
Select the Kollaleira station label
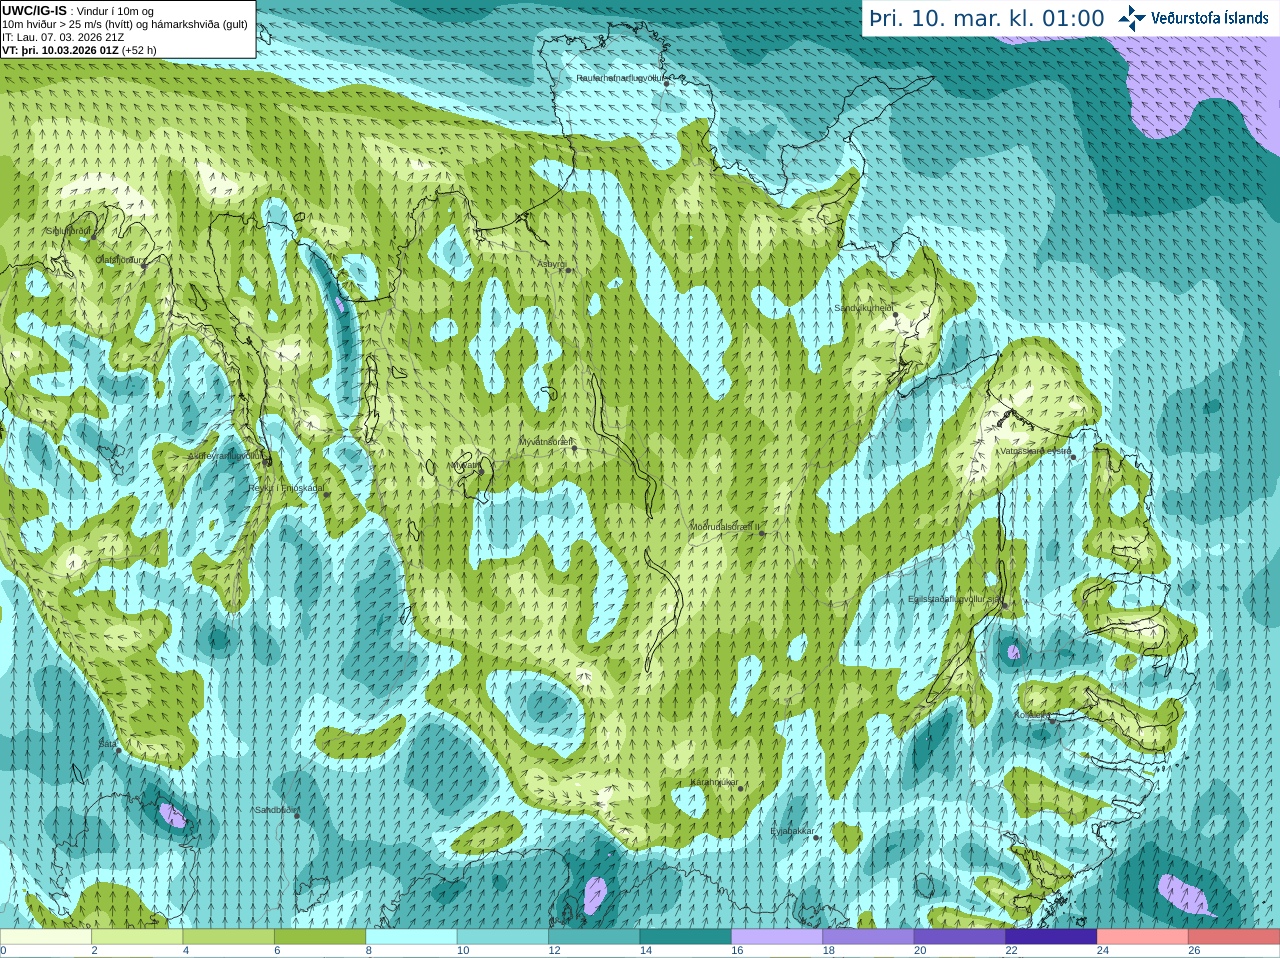point(1032,716)
